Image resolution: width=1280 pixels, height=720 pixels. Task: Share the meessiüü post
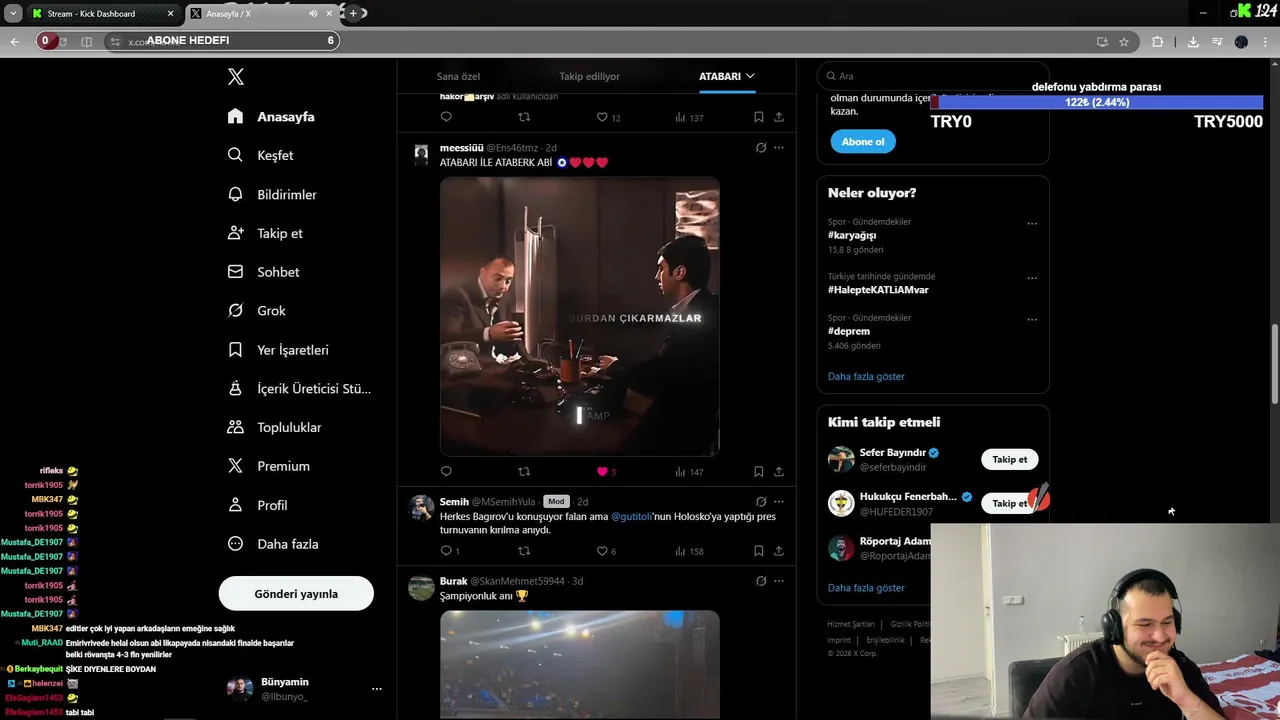pyautogui.click(x=779, y=471)
